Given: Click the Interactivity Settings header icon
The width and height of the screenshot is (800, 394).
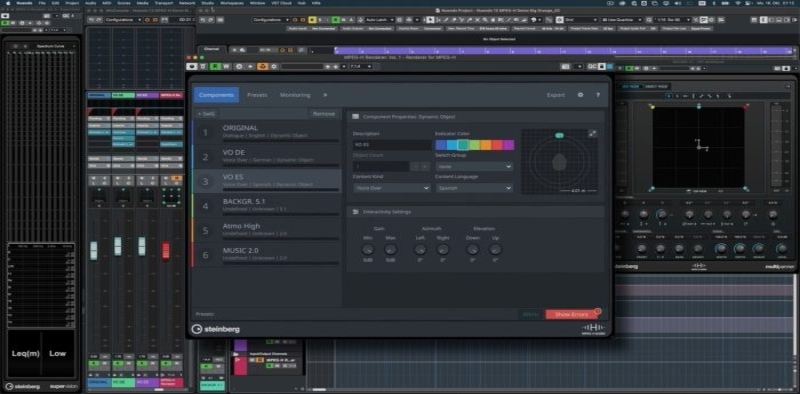Looking at the screenshot, I should click(355, 211).
